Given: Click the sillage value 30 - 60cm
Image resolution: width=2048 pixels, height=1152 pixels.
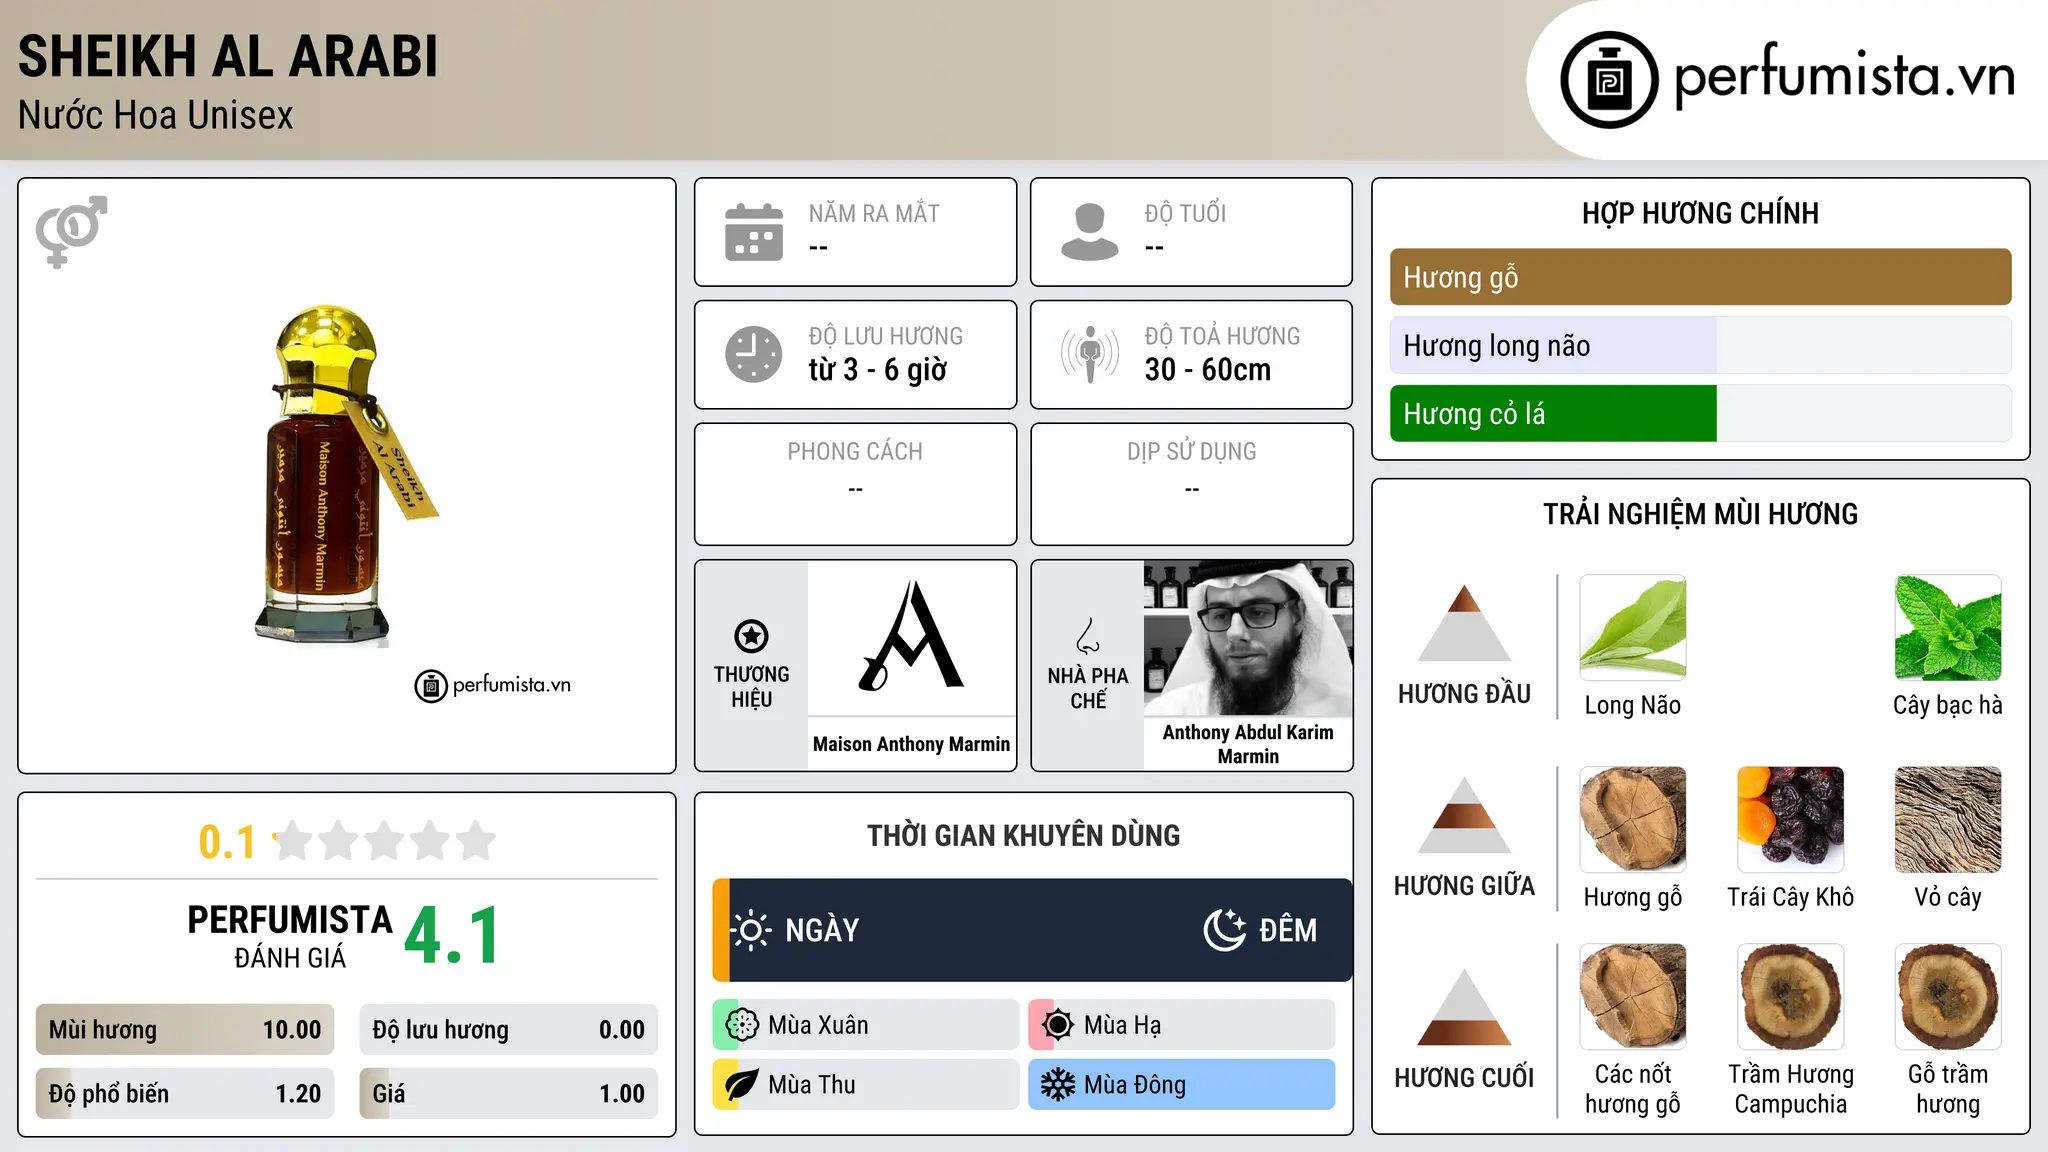Looking at the screenshot, I should click(1208, 370).
